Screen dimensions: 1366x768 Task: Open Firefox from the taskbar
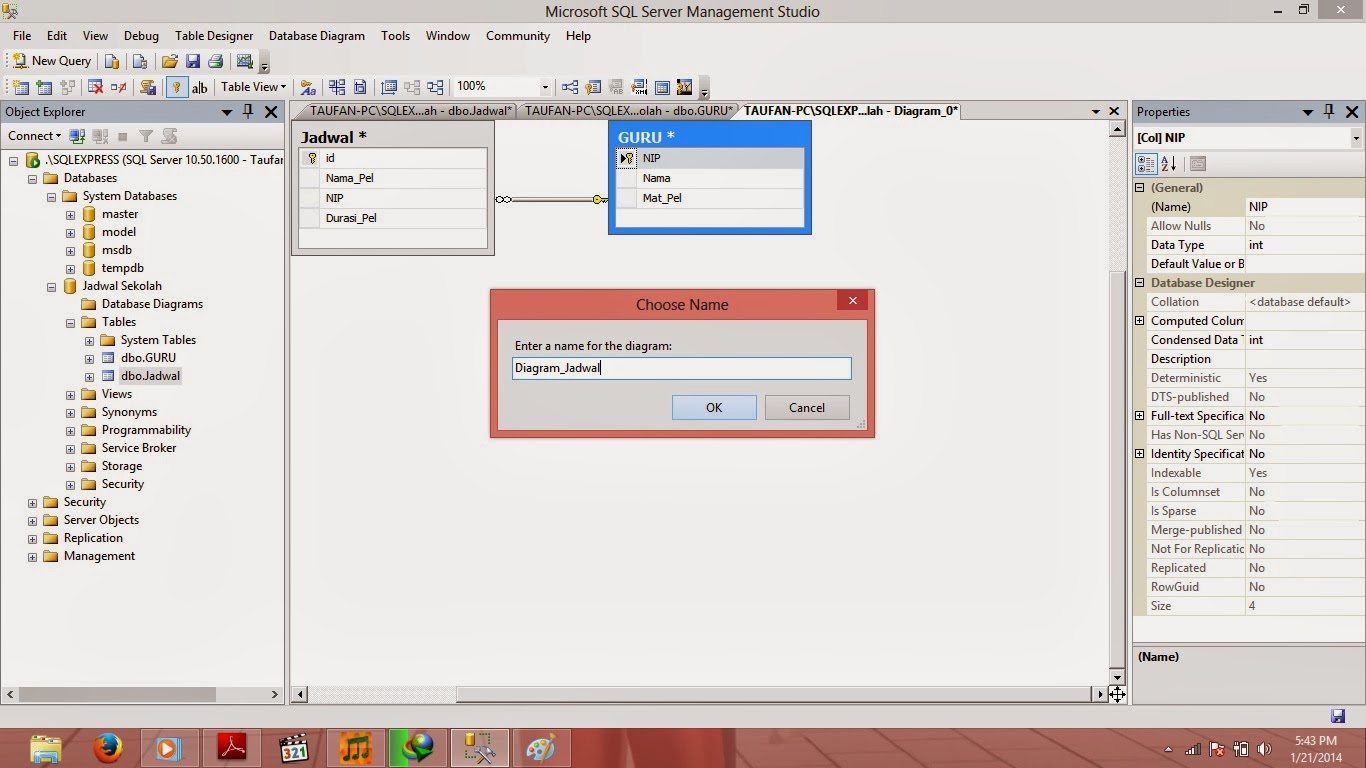coord(107,748)
